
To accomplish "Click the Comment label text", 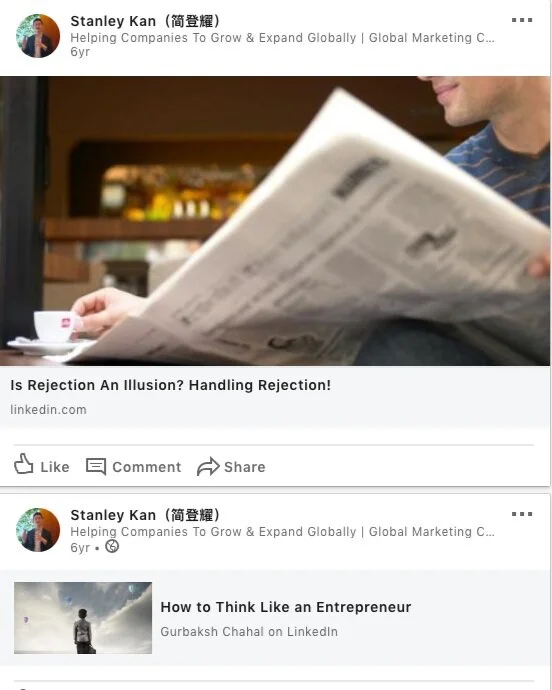I will 147,467.
